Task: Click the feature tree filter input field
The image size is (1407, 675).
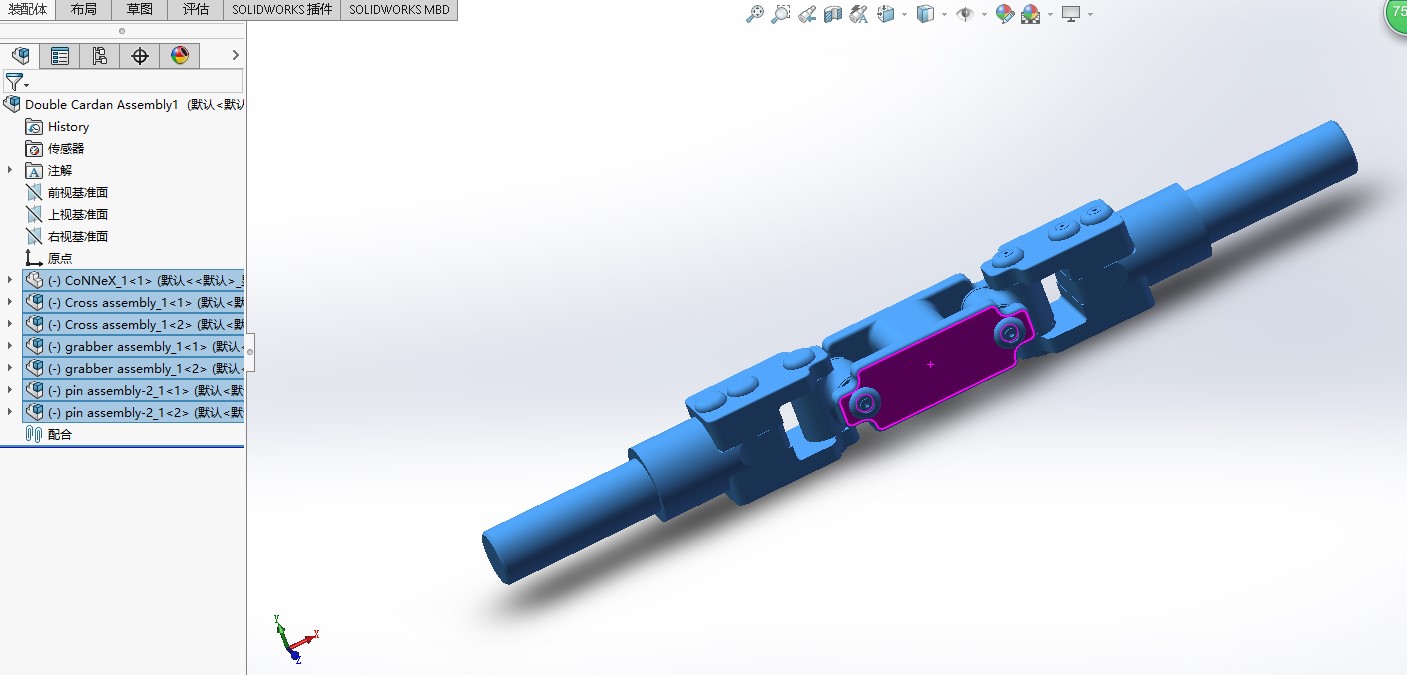Action: click(123, 81)
